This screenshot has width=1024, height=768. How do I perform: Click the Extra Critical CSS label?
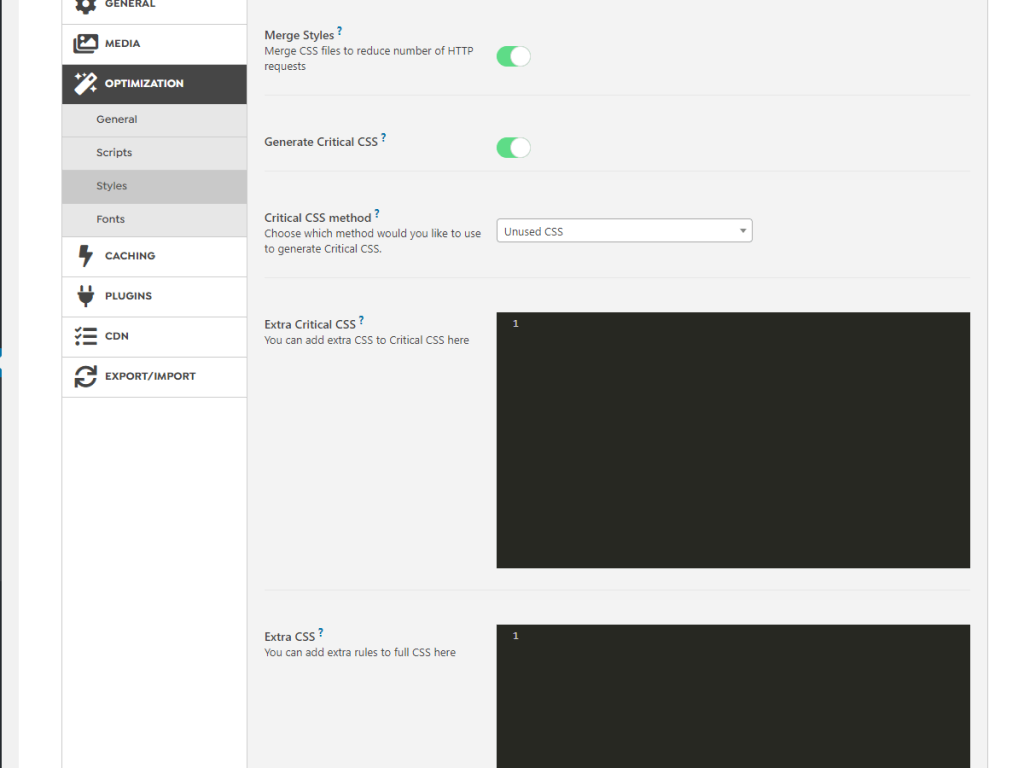(310, 325)
